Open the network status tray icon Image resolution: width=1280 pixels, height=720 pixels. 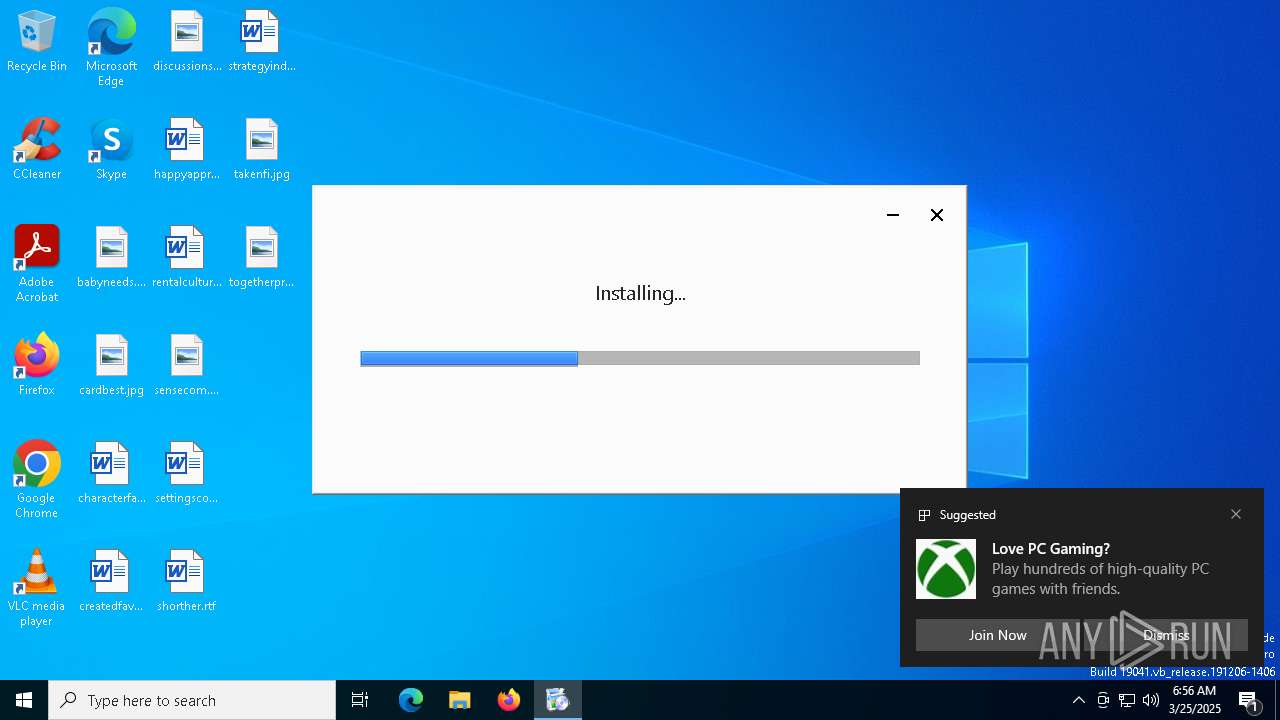tap(1127, 700)
